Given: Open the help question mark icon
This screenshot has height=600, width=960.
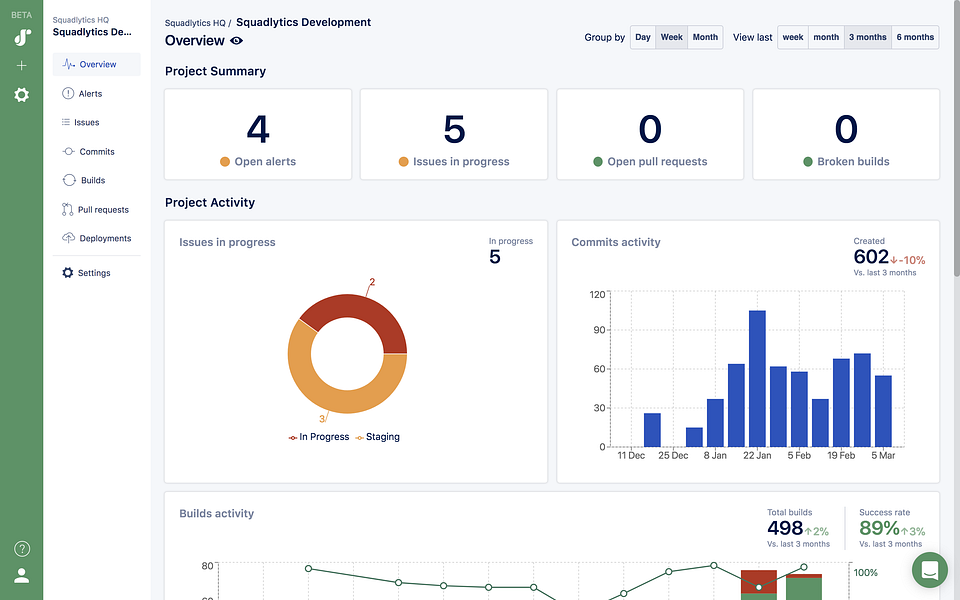Looking at the screenshot, I should tap(22, 549).
